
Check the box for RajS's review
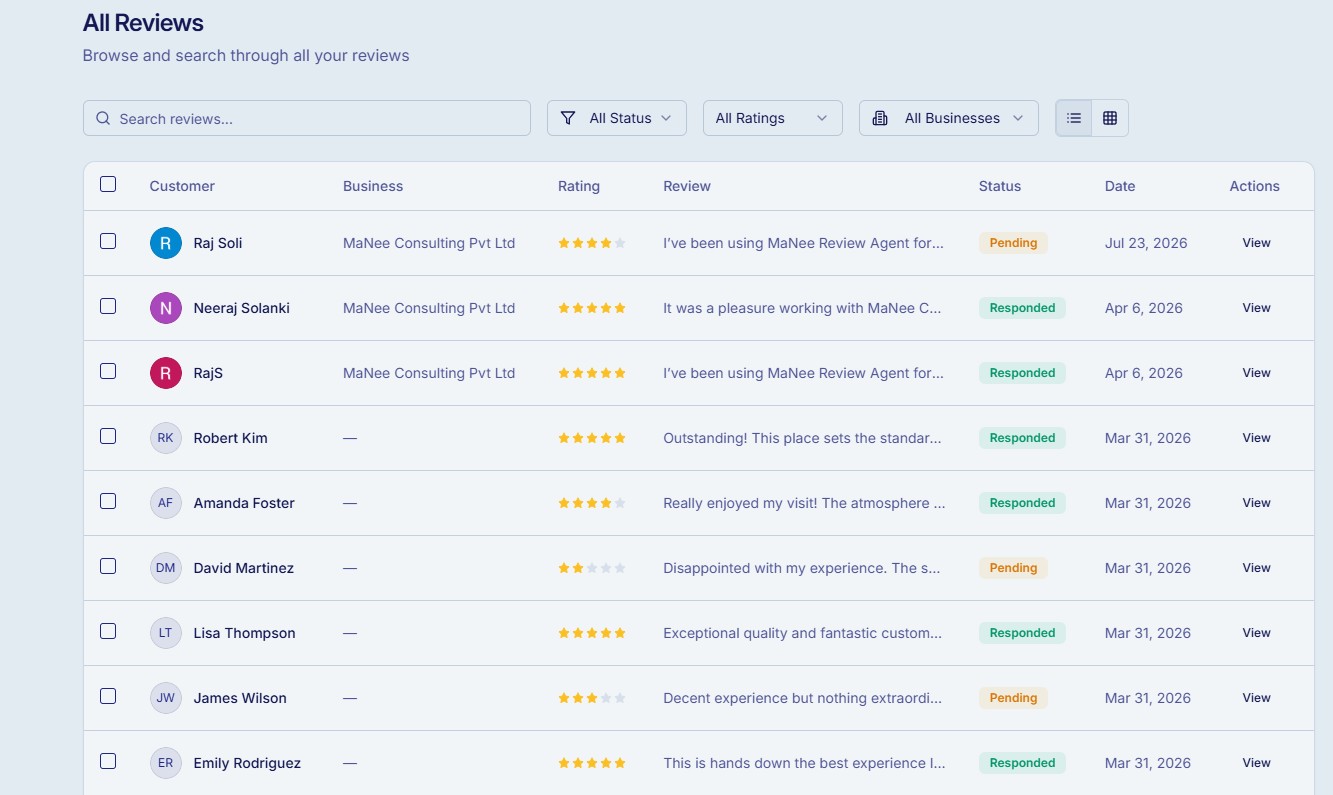(108, 371)
